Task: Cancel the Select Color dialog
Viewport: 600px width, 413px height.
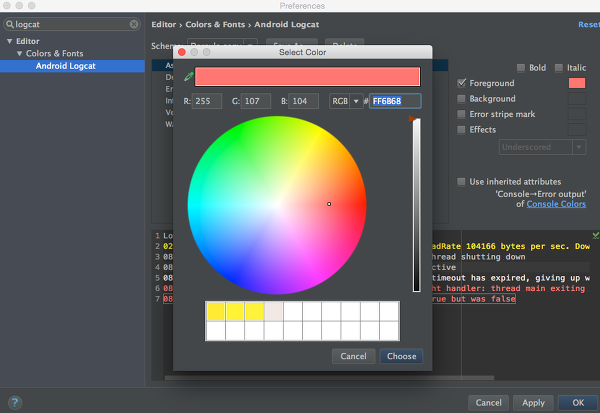Action: pos(353,356)
